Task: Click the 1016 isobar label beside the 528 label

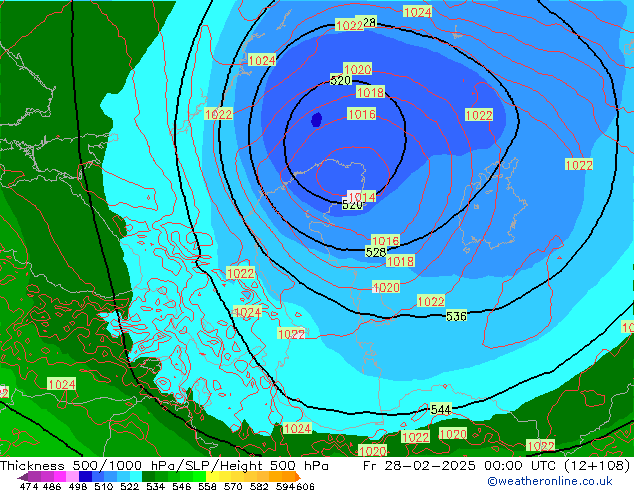Action: (385, 241)
